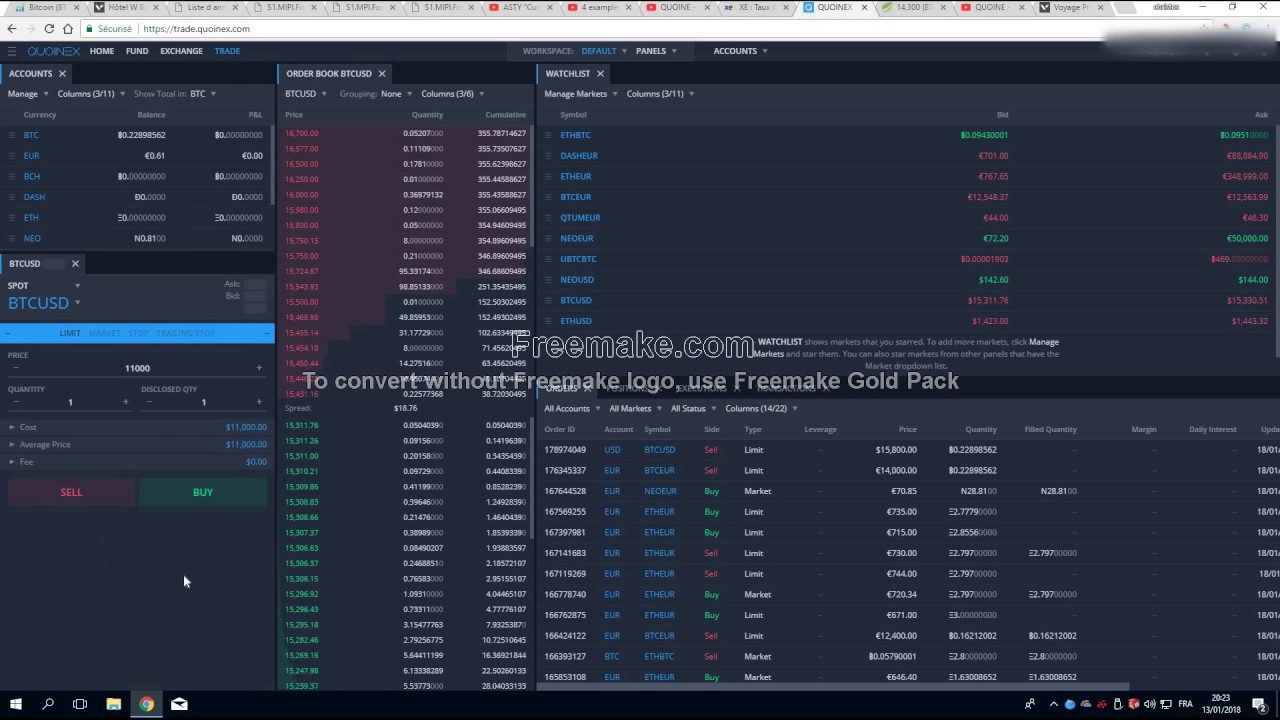Screen dimensions: 1280x720
Task: Click the Quoinex logo
Action: pyautogui.click(x=54, y=51)
